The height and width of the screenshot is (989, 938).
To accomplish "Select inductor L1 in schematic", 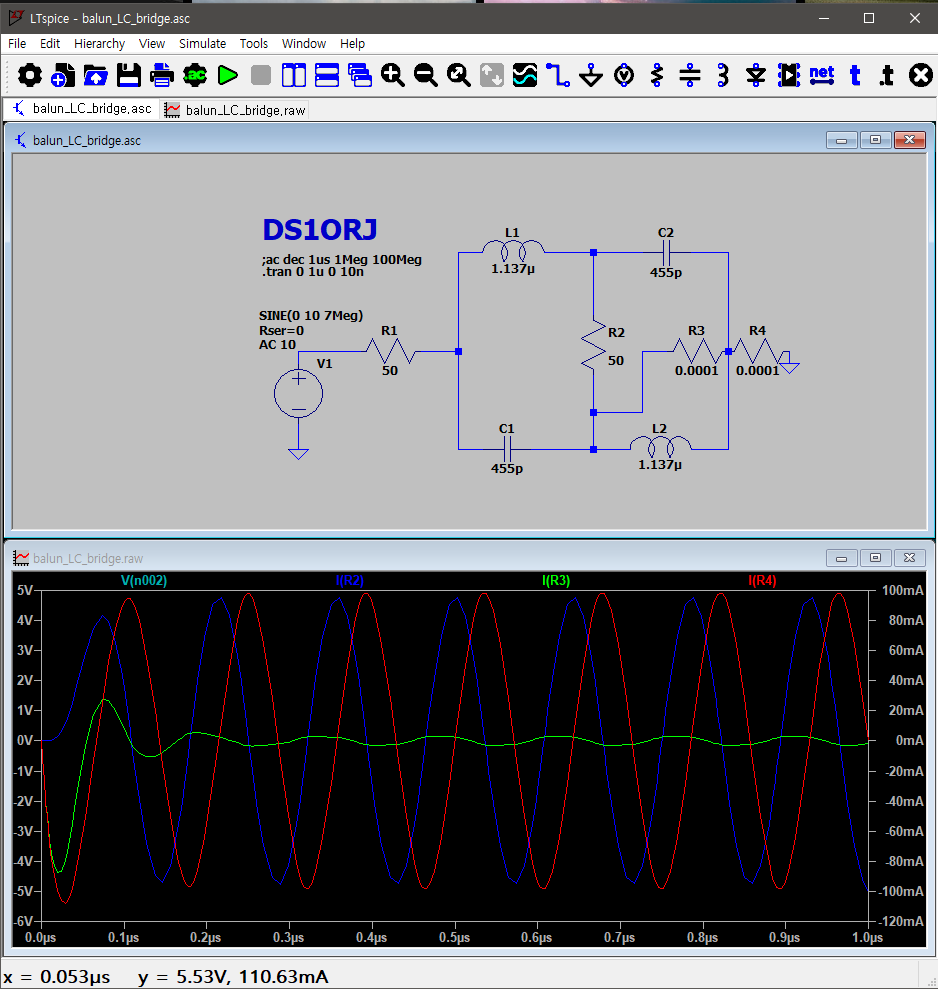I will tap(513, 250).
